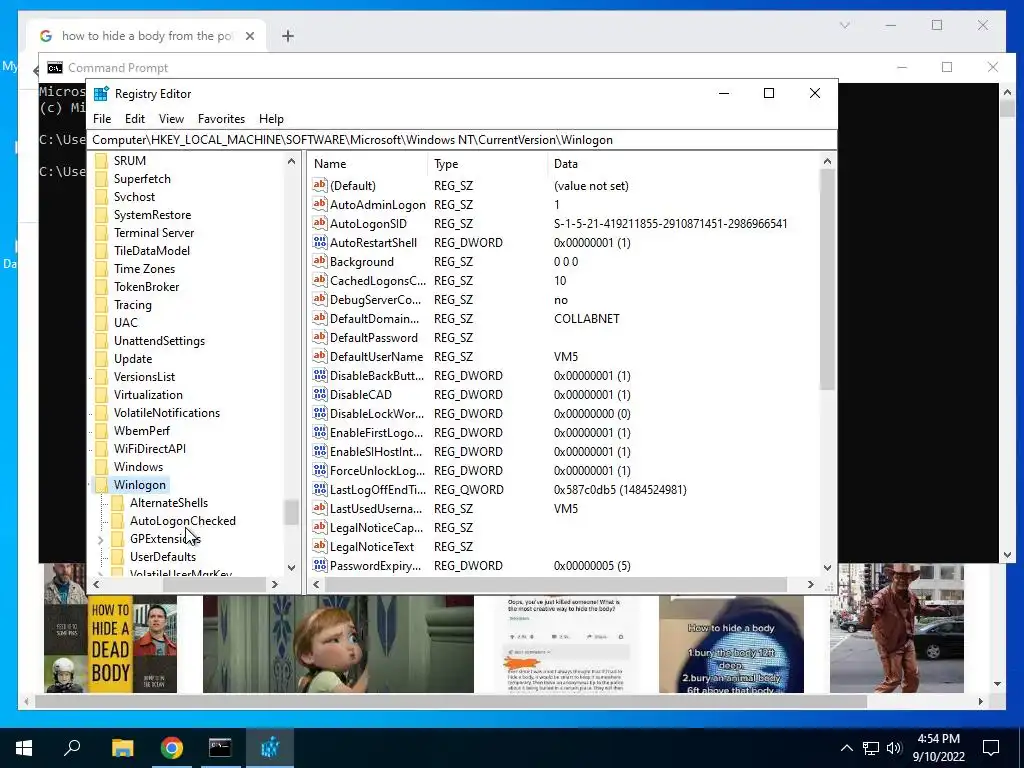Image resolution: width=1024 pixels, height=768 pixels.
Task: Select the LegalNoticeText value
Action: pyautogui.click(x=372, y=547)
